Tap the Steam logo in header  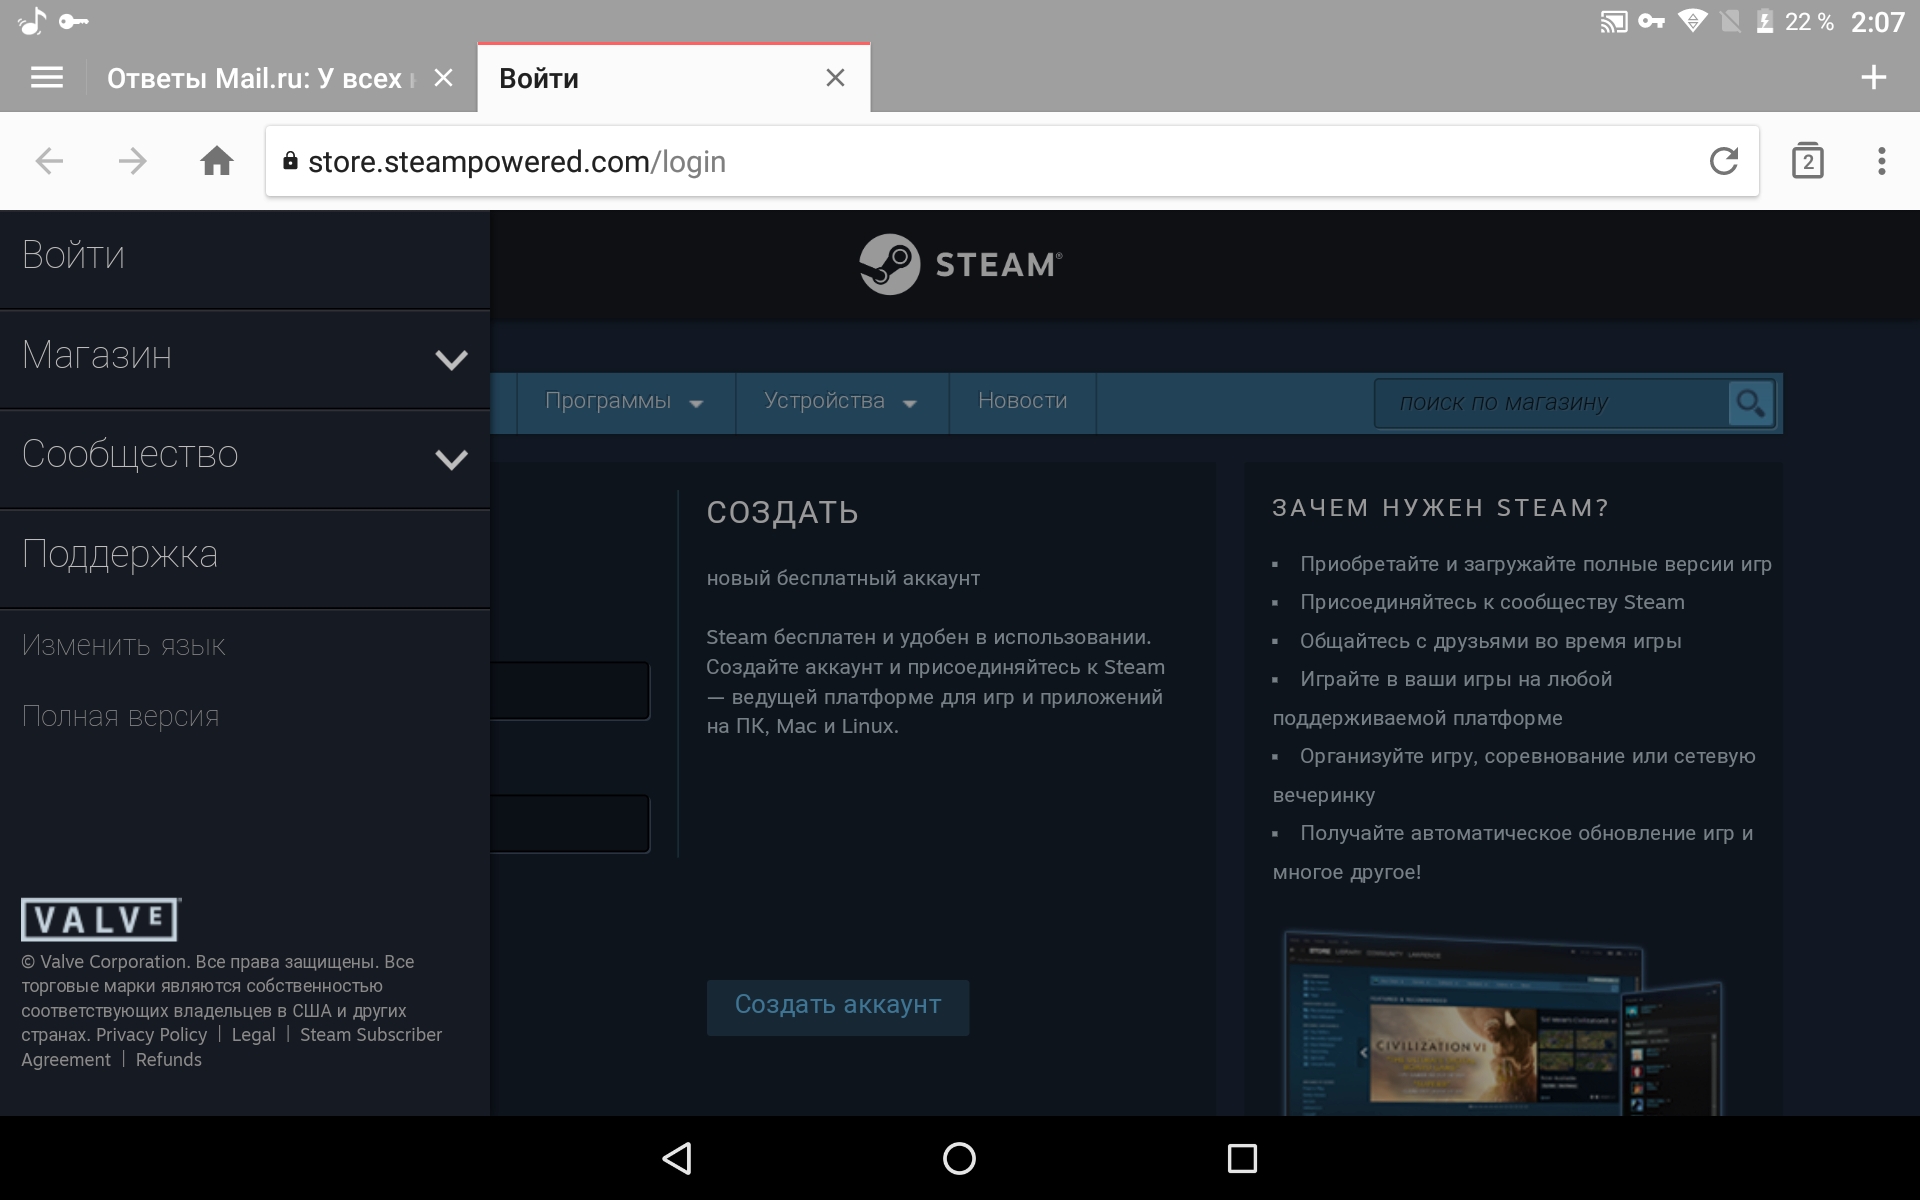point(960,264)
